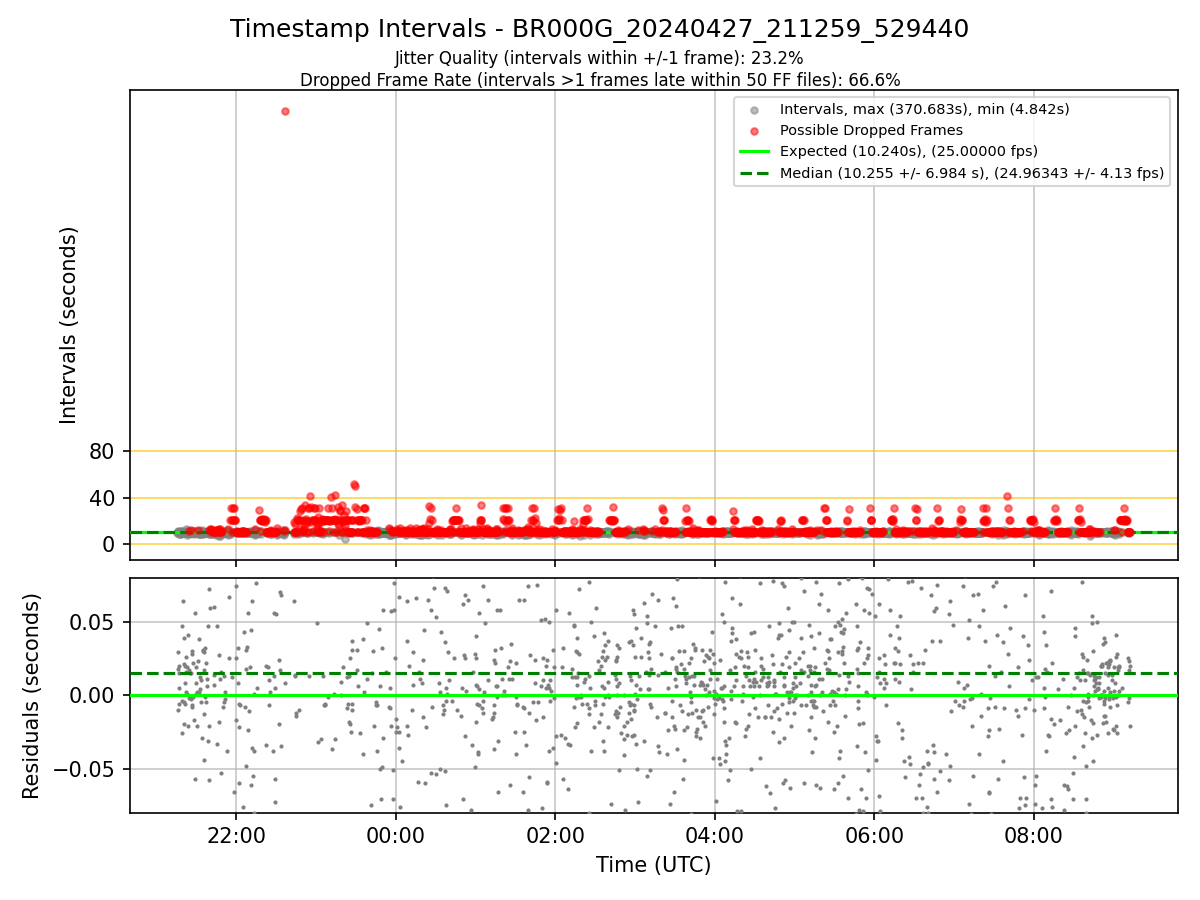Click legend entry 'Possible Dropped Frames'
This screenshot has height=900, width=1200.
[871, 130]
